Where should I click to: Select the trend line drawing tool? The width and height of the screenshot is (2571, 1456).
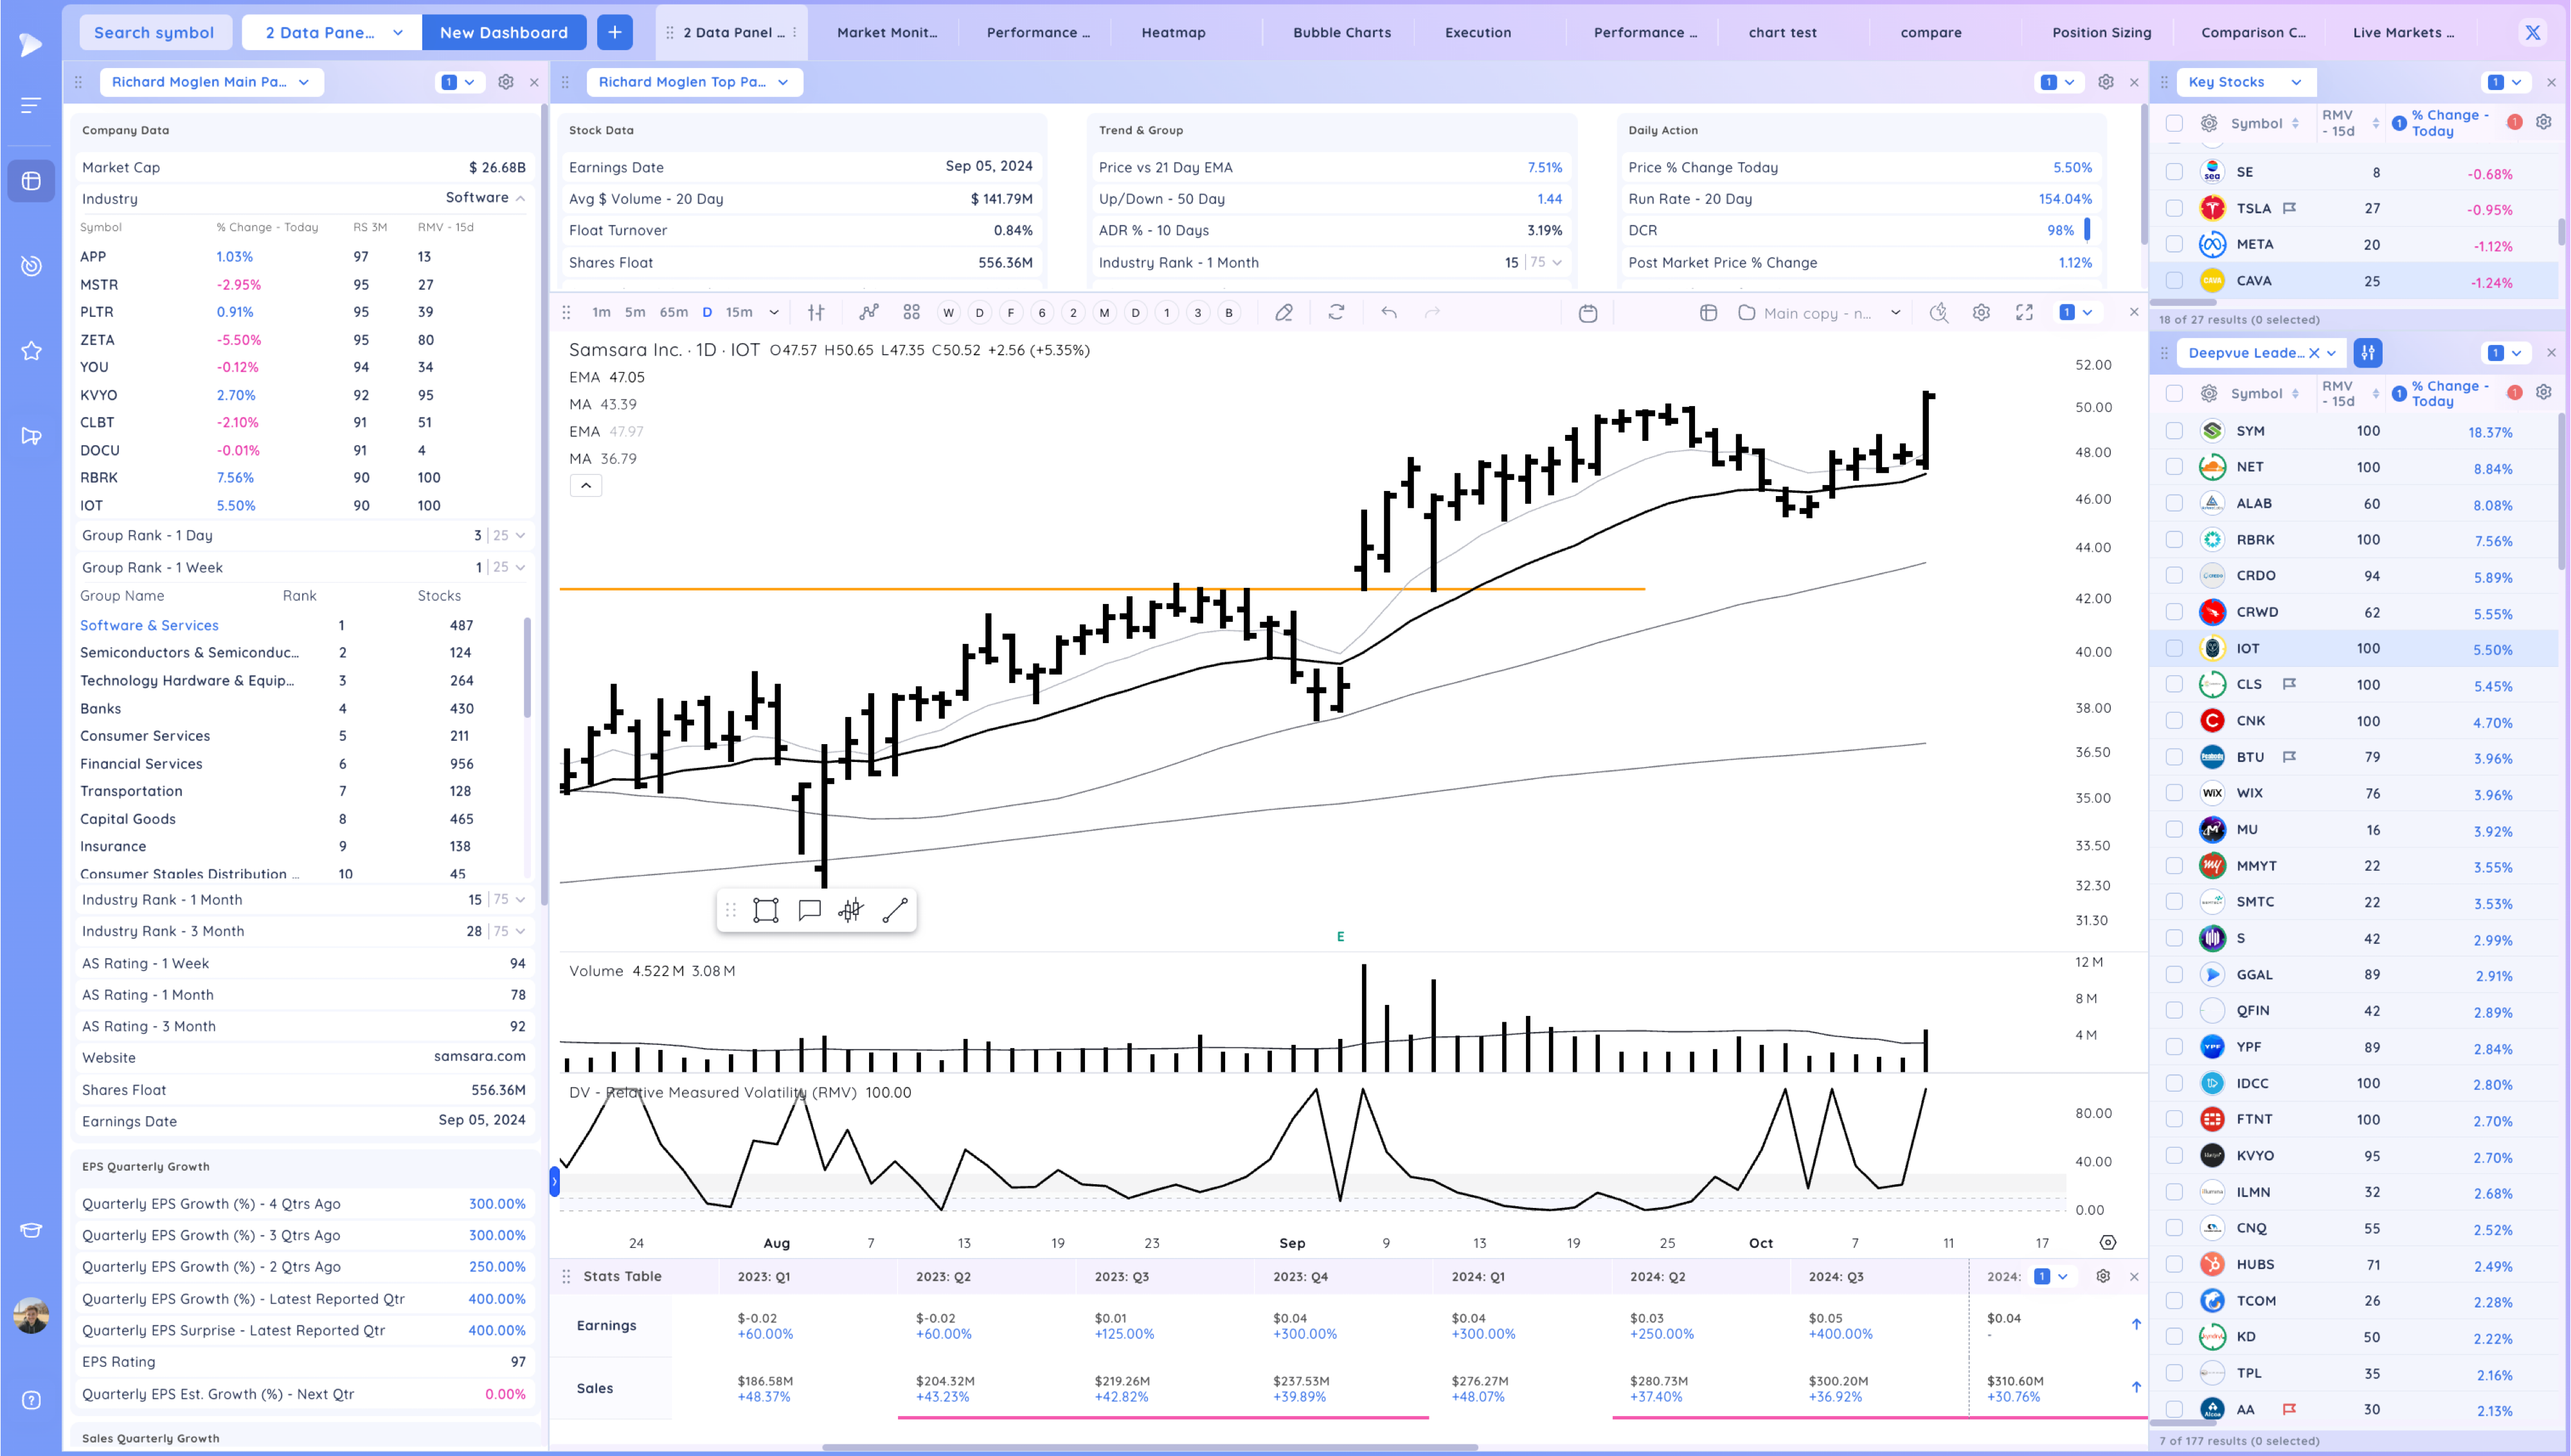[895, 910]
